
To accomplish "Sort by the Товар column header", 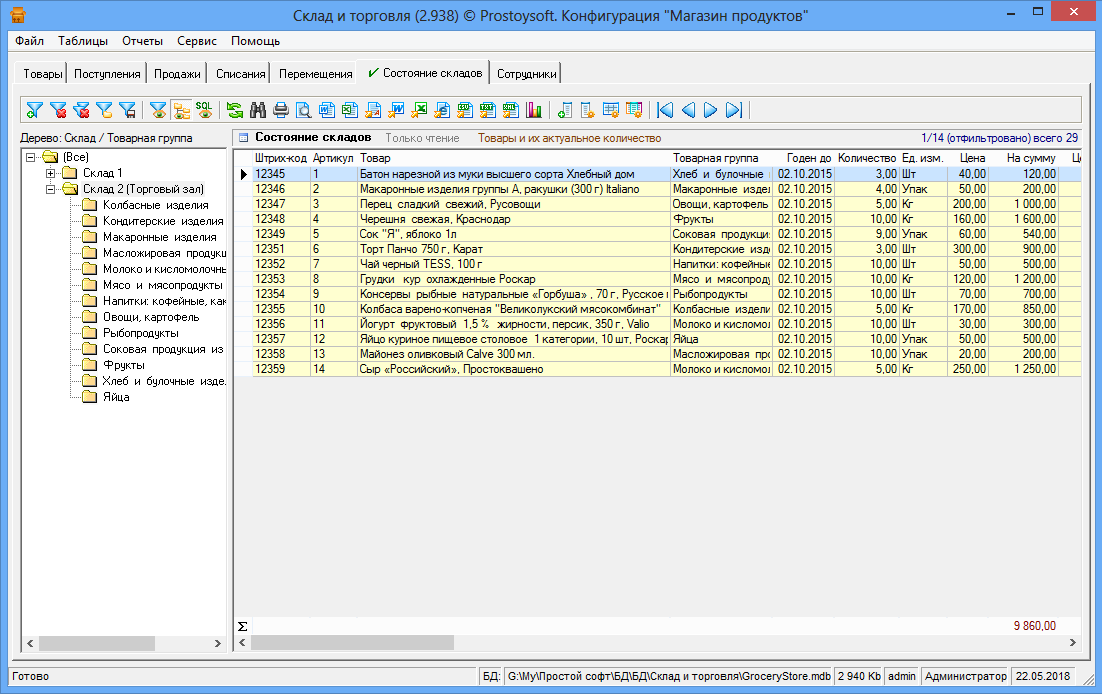I will [x=376, y=158].
